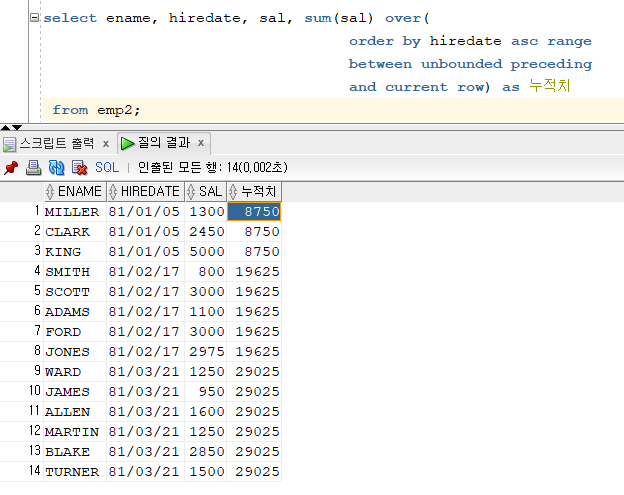
Task: Click the SQL link in results toolbar
Action: [107, 167]
